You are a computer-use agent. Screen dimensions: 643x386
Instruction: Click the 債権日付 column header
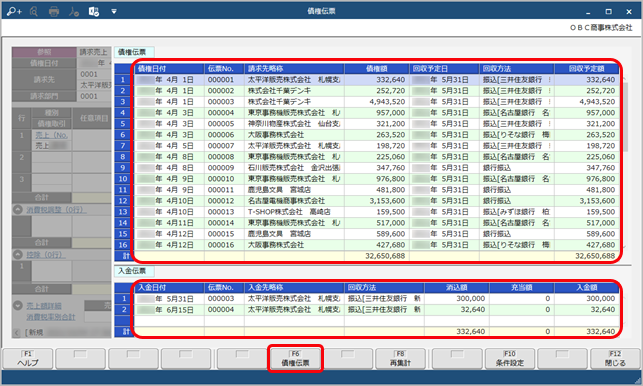tap(169, 69)
